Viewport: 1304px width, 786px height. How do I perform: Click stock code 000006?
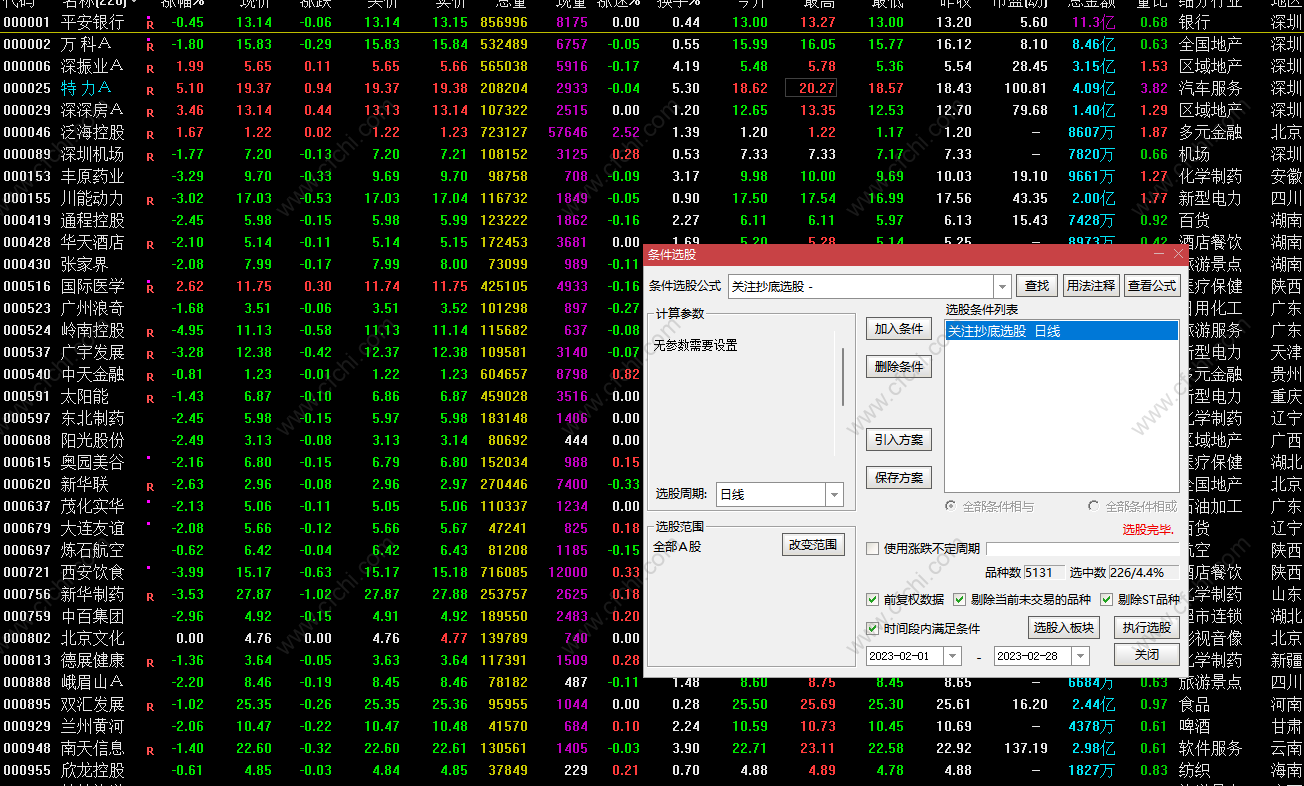pos(26,66)
